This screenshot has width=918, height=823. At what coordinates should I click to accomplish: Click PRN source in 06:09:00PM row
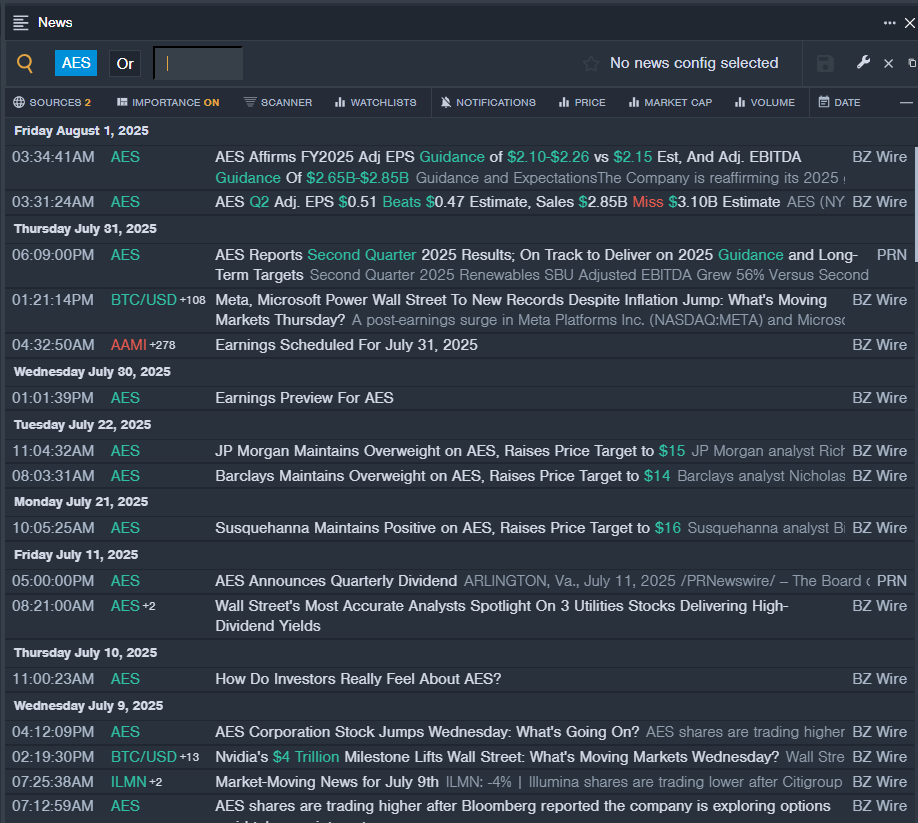click(x=892, y=255)
